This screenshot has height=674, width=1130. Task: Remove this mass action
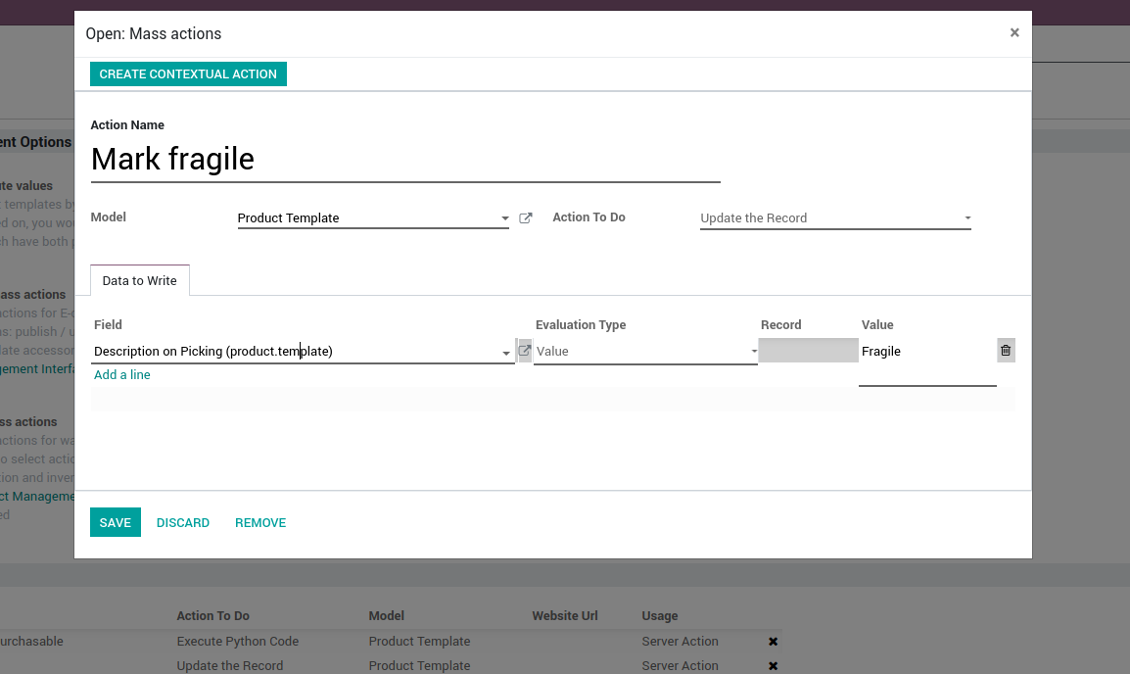(x=260, y=523)
